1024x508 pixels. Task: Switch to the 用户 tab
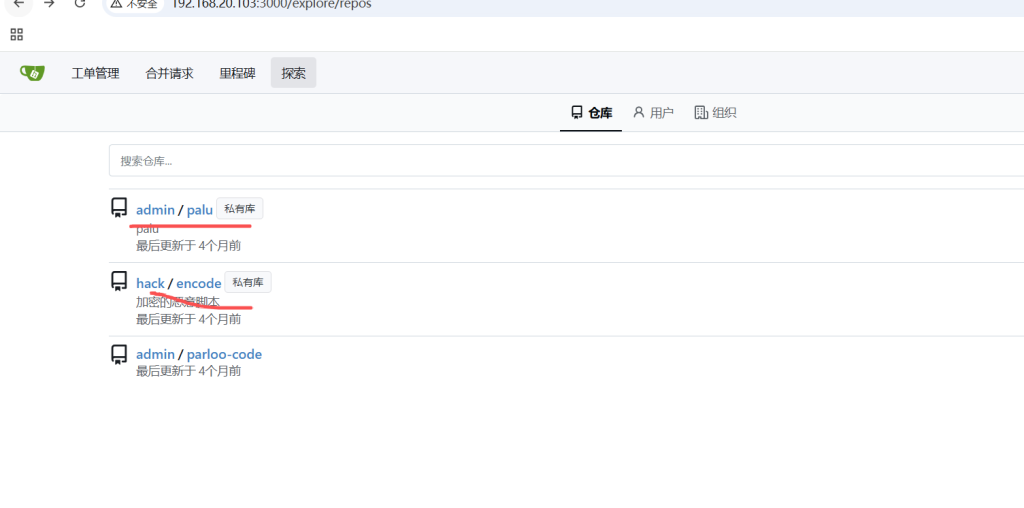pyautogui.click(x=653, y=113)
